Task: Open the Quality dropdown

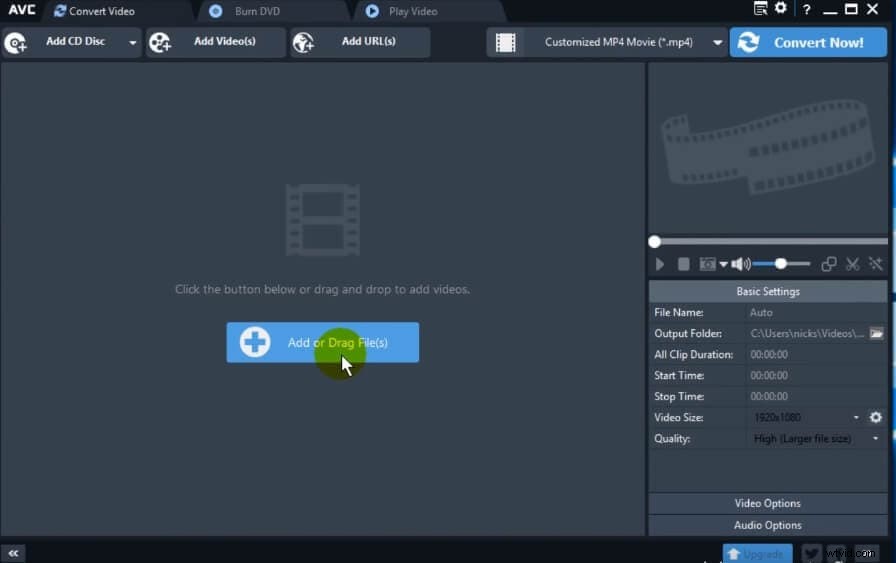Action: click(816, 438)
